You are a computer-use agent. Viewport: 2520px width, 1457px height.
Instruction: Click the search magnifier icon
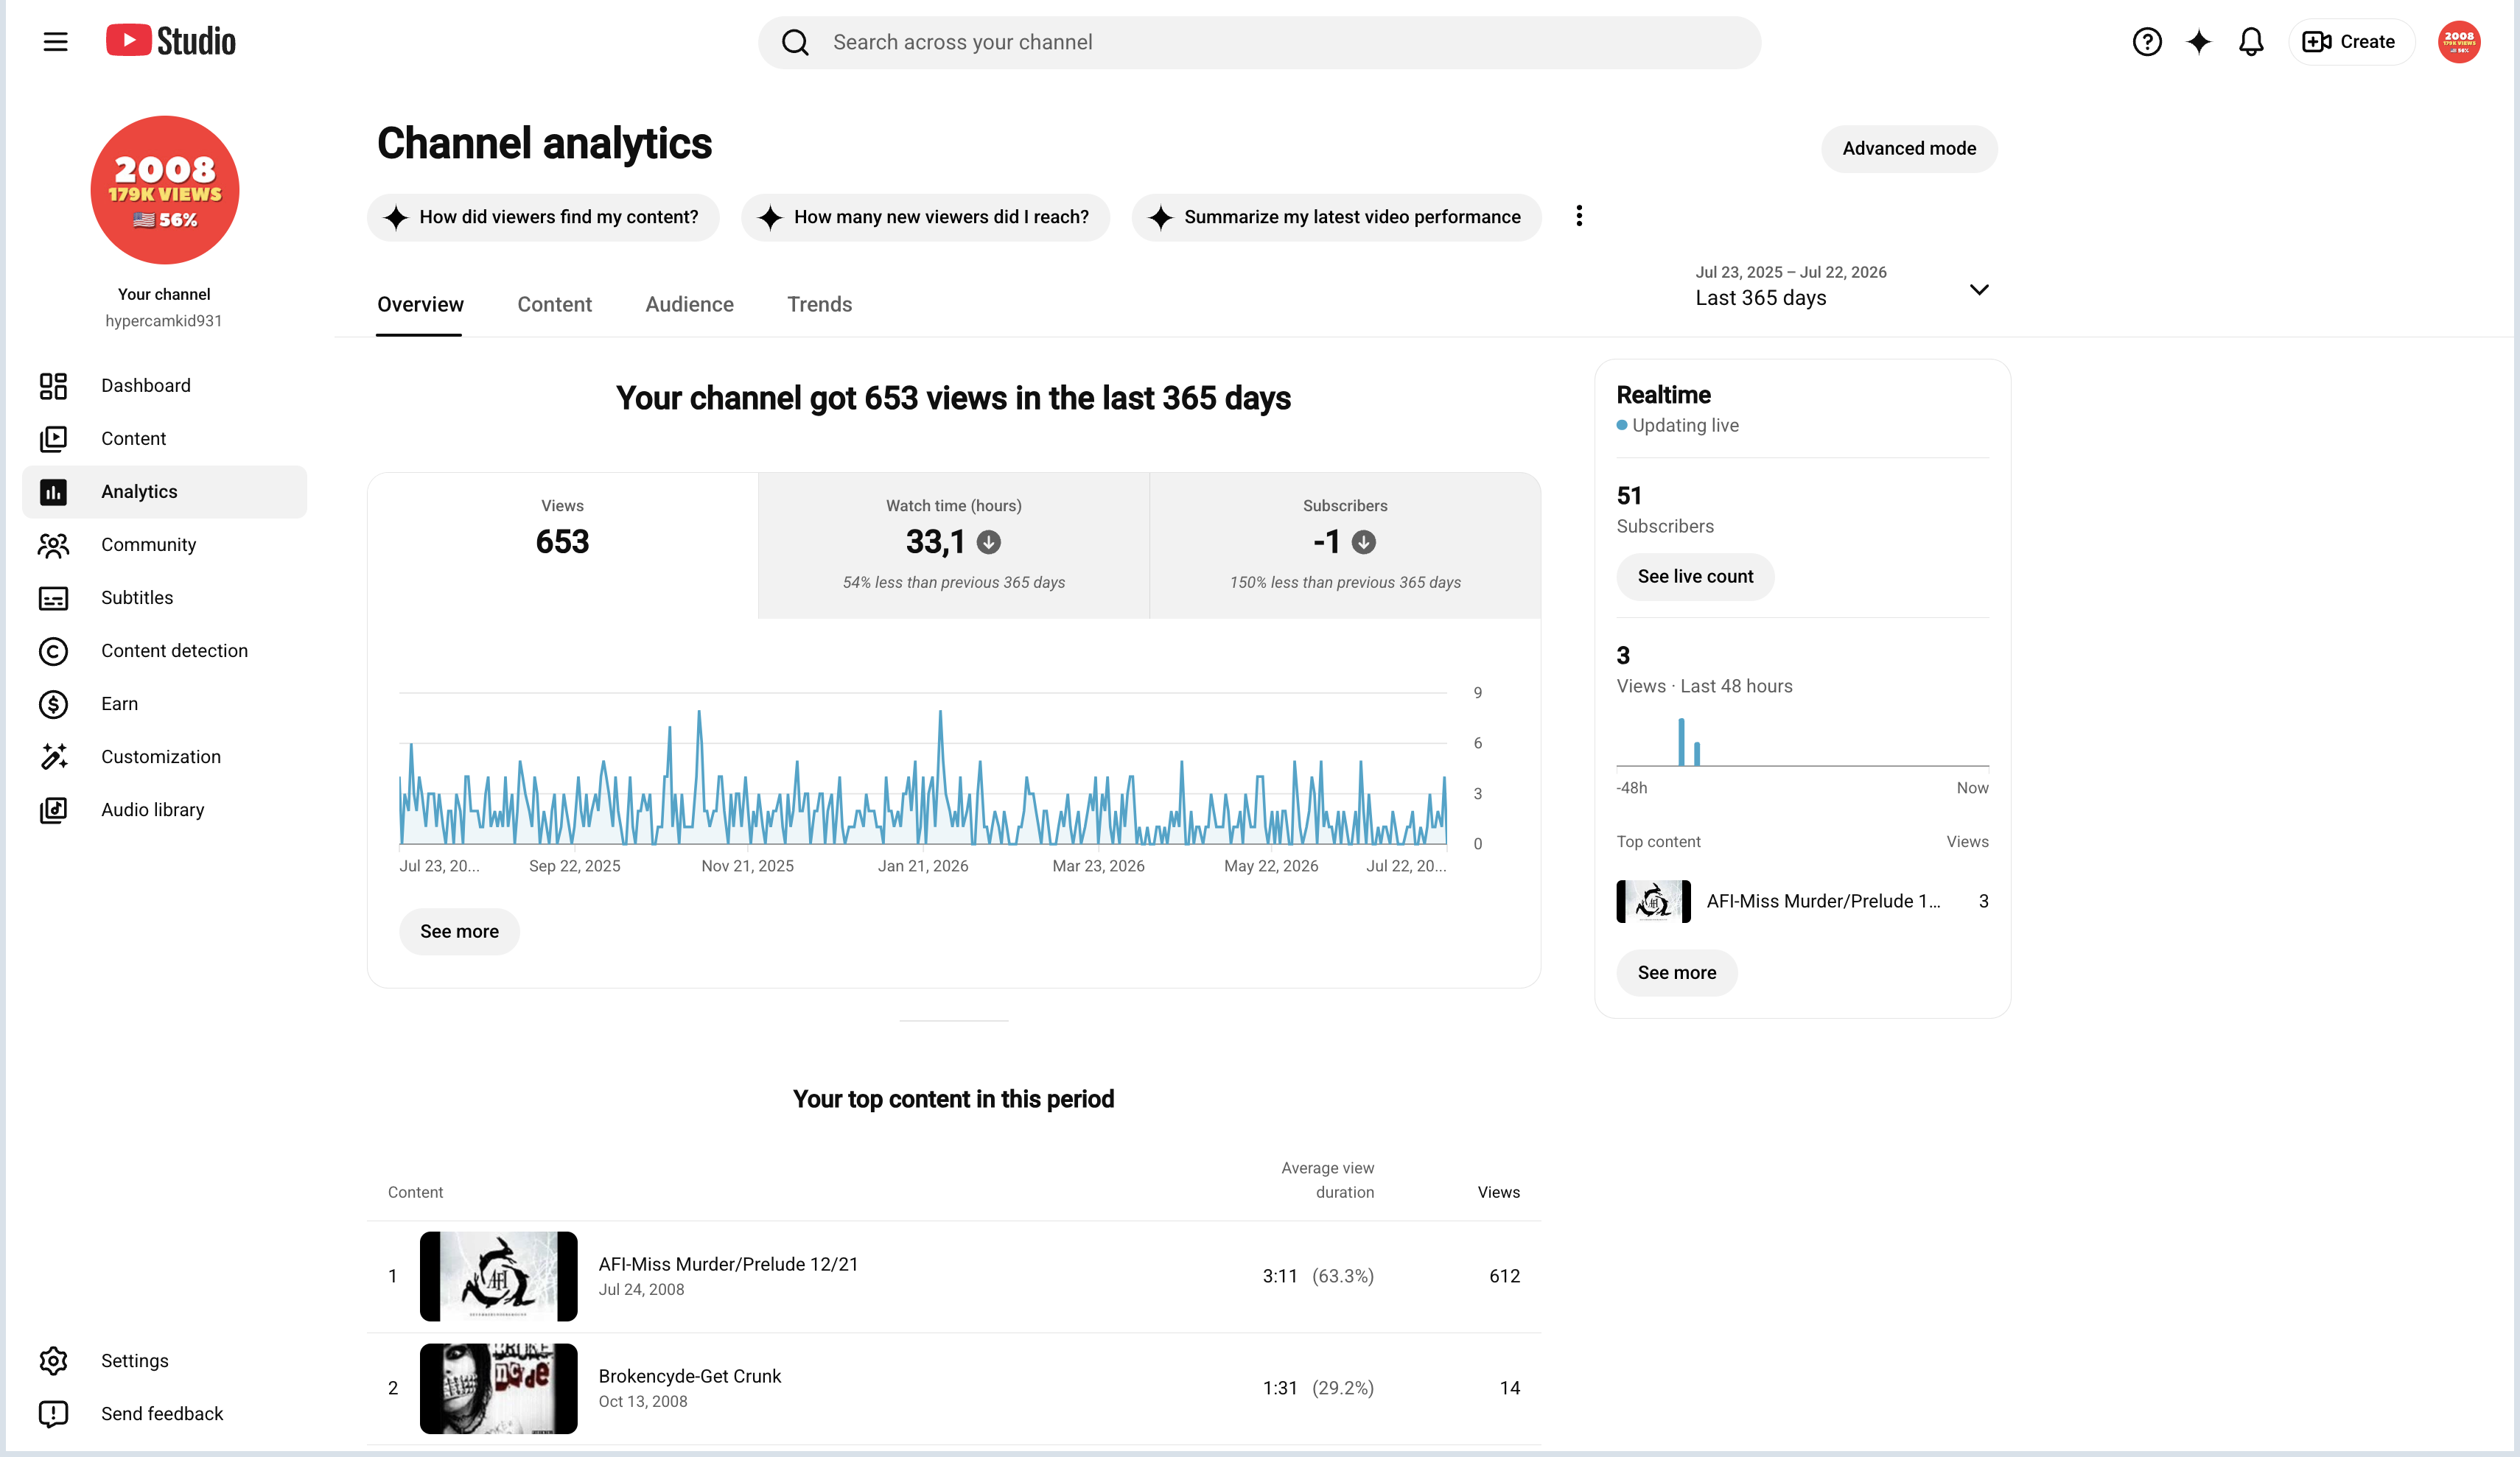(795, 42)
